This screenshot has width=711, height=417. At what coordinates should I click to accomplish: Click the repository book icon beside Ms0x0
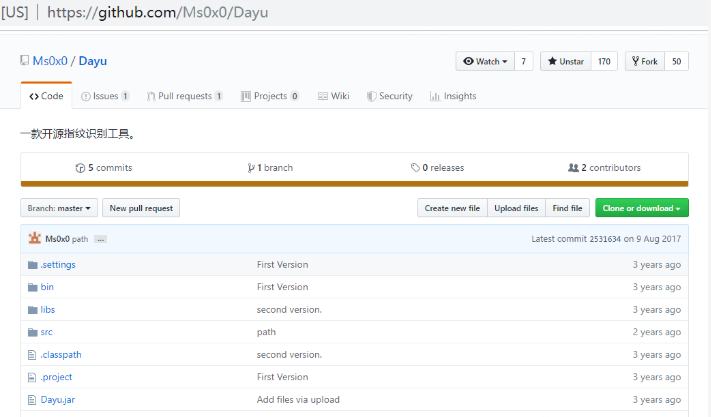pos(24,60)
